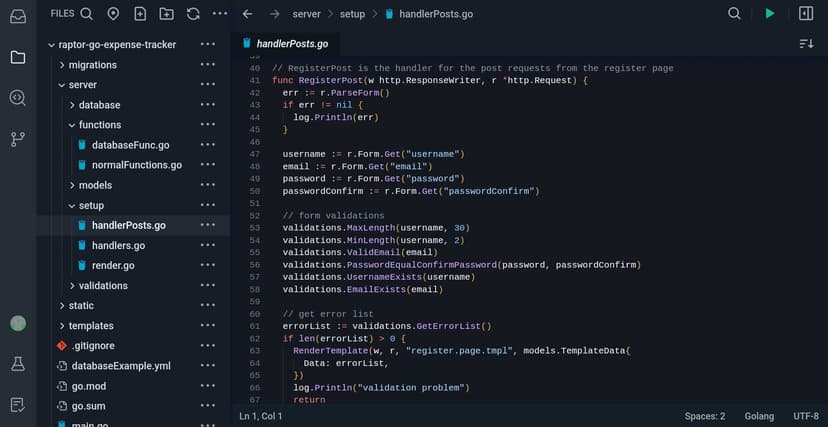
Task: Expand the templates folder
Action: tap(62, 326)
